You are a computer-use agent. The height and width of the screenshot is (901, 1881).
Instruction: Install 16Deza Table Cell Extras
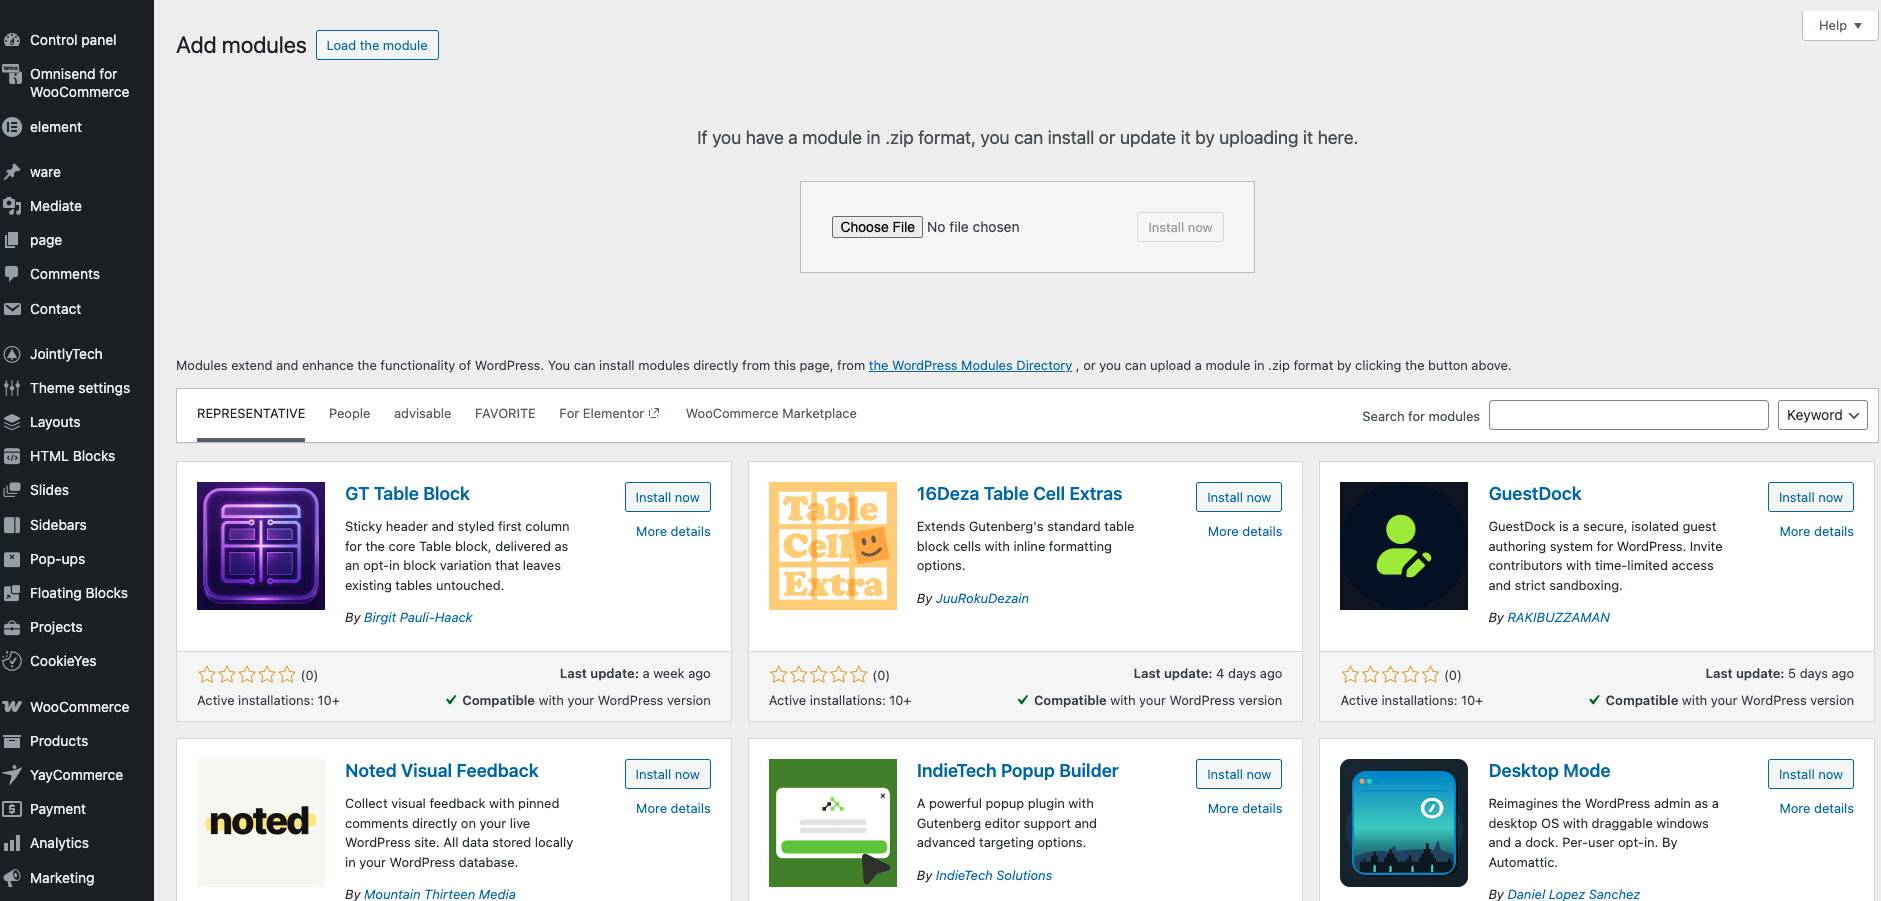click(1239, 497)
